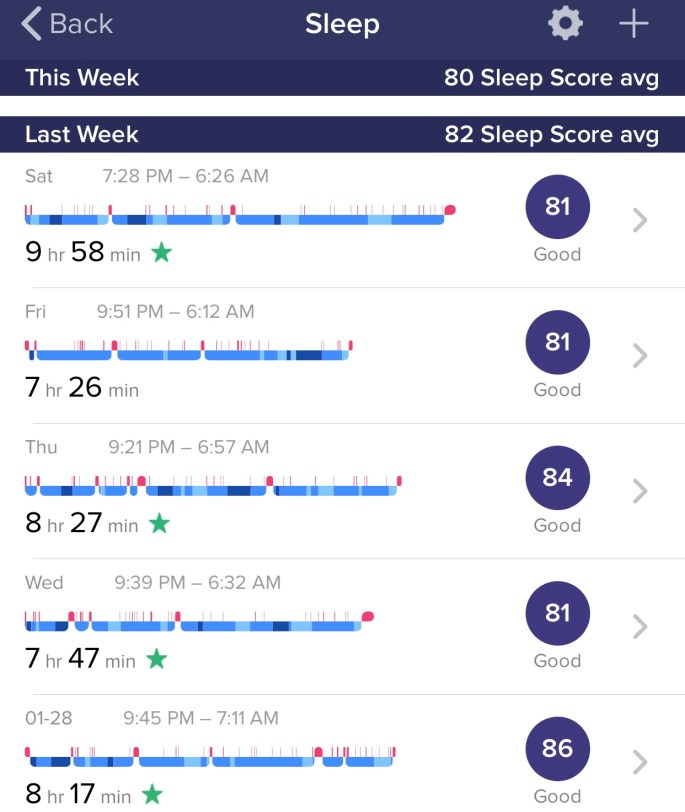Open Friday's sleep score 81 circle
The height and width of the screenshot is (812, 685).
[x=557, y=343]
